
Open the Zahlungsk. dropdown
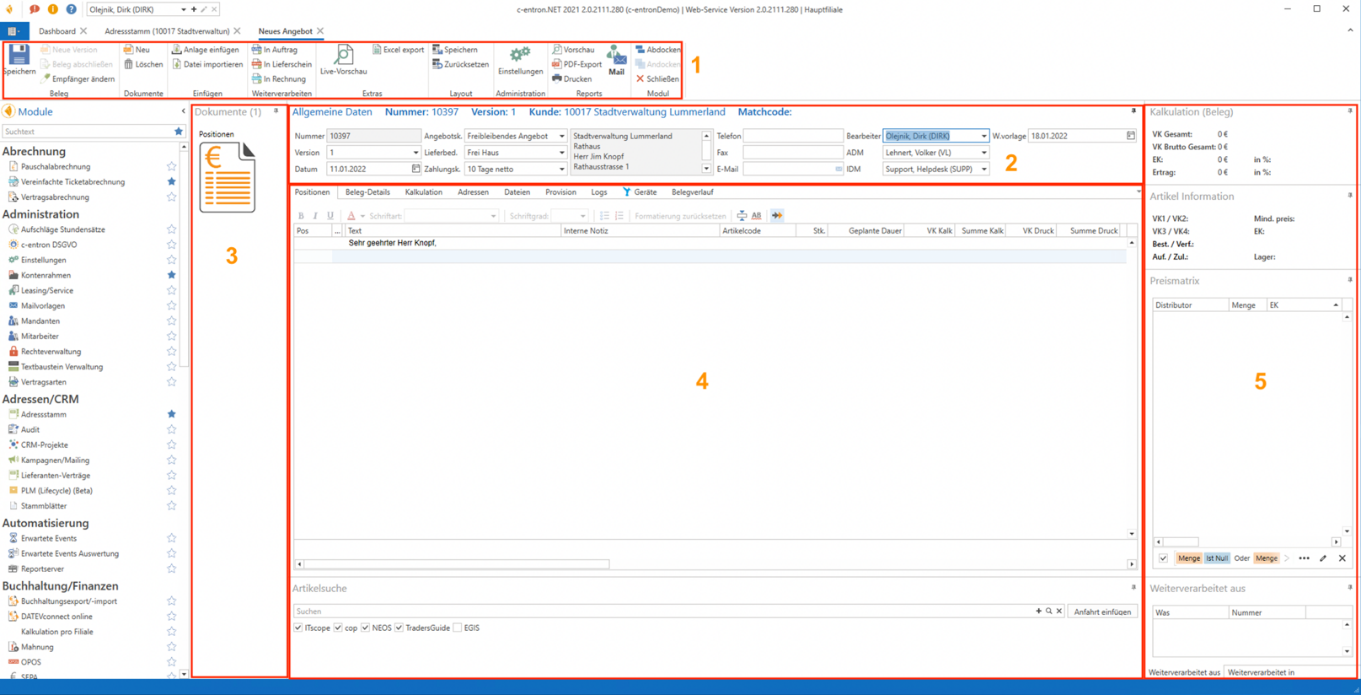[x=561, y=169]
